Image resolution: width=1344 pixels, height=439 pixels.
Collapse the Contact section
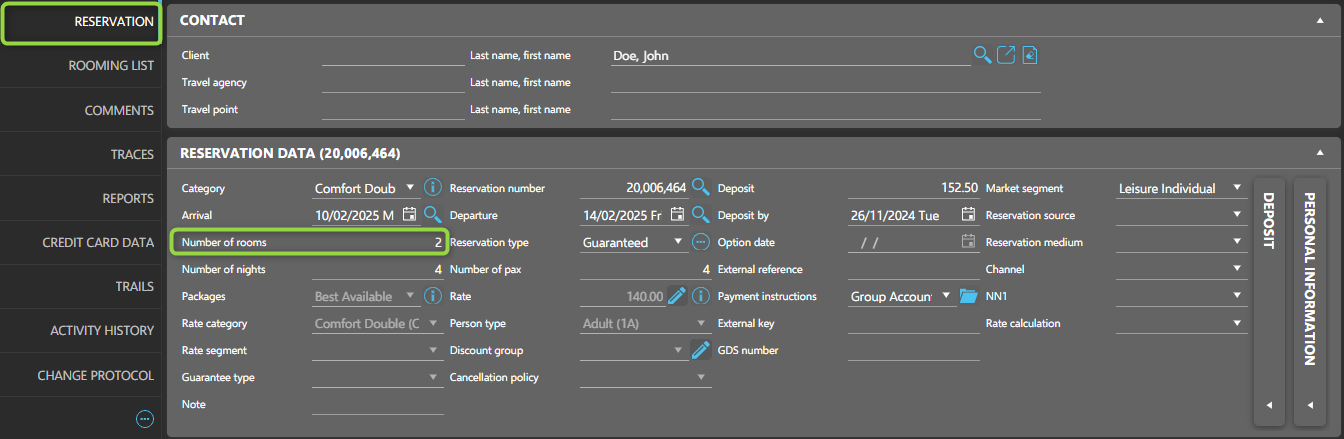tap(1319, 20)
